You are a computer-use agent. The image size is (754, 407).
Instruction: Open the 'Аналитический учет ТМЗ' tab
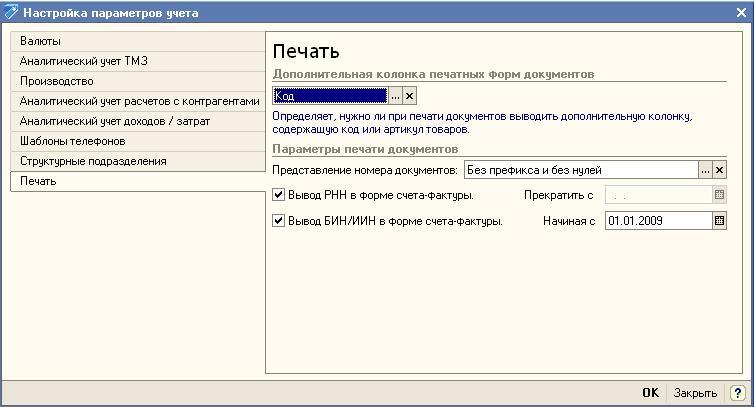[84, 61]
